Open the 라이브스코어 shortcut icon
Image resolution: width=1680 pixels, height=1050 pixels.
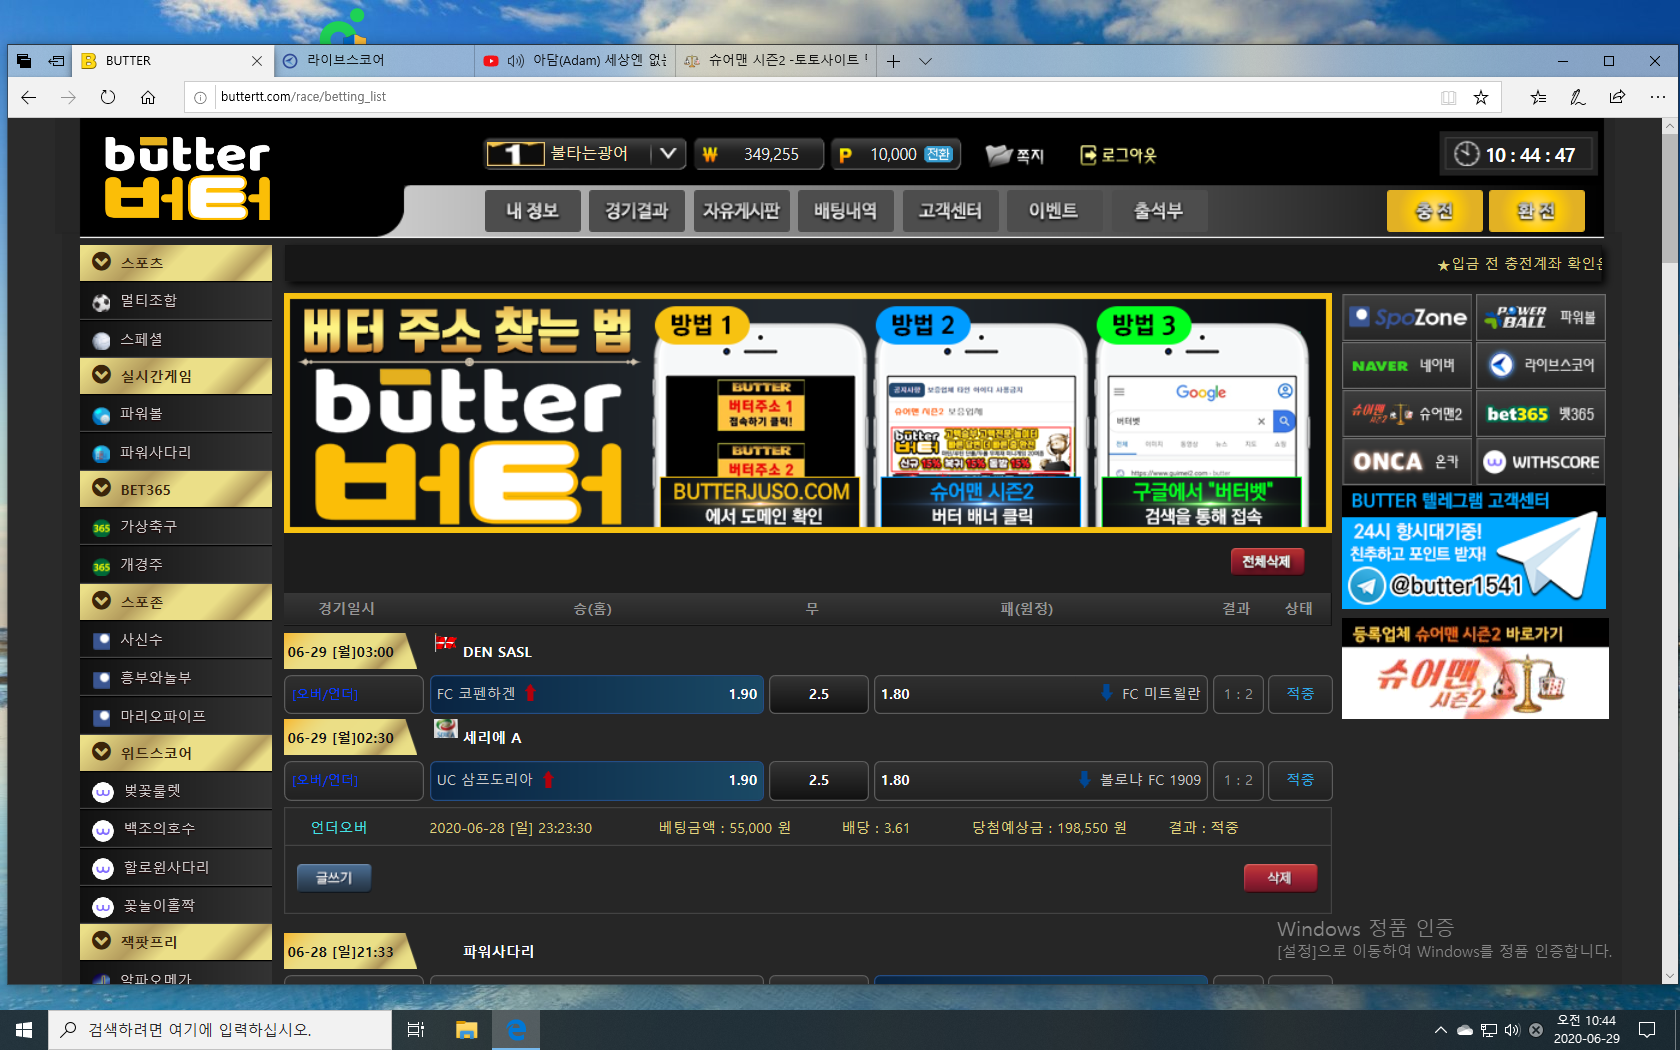pyautogui.click(x=1540, y=365)
